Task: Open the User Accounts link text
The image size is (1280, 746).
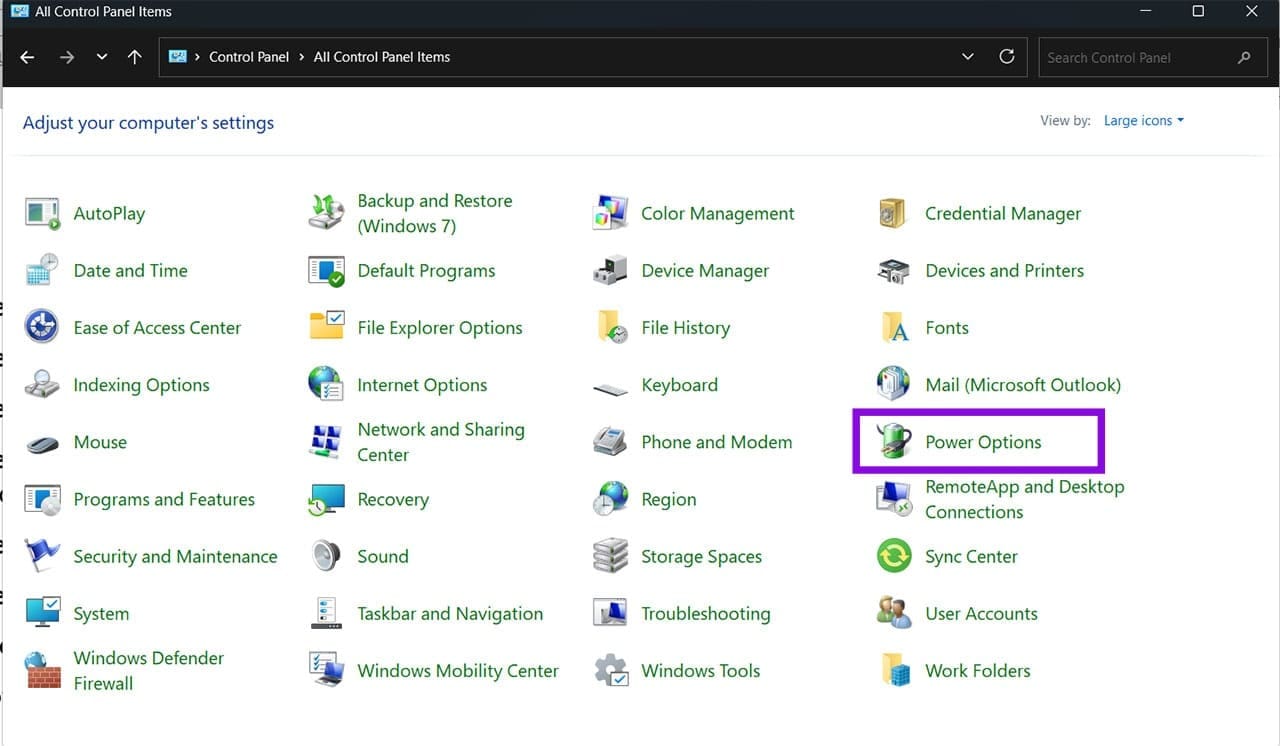Action: click(981, 614)
